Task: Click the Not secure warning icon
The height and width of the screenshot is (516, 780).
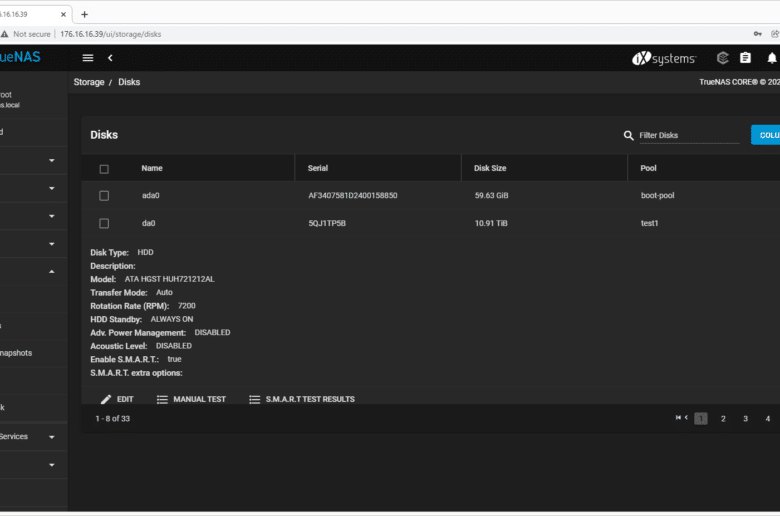Action: coord(4,34)
